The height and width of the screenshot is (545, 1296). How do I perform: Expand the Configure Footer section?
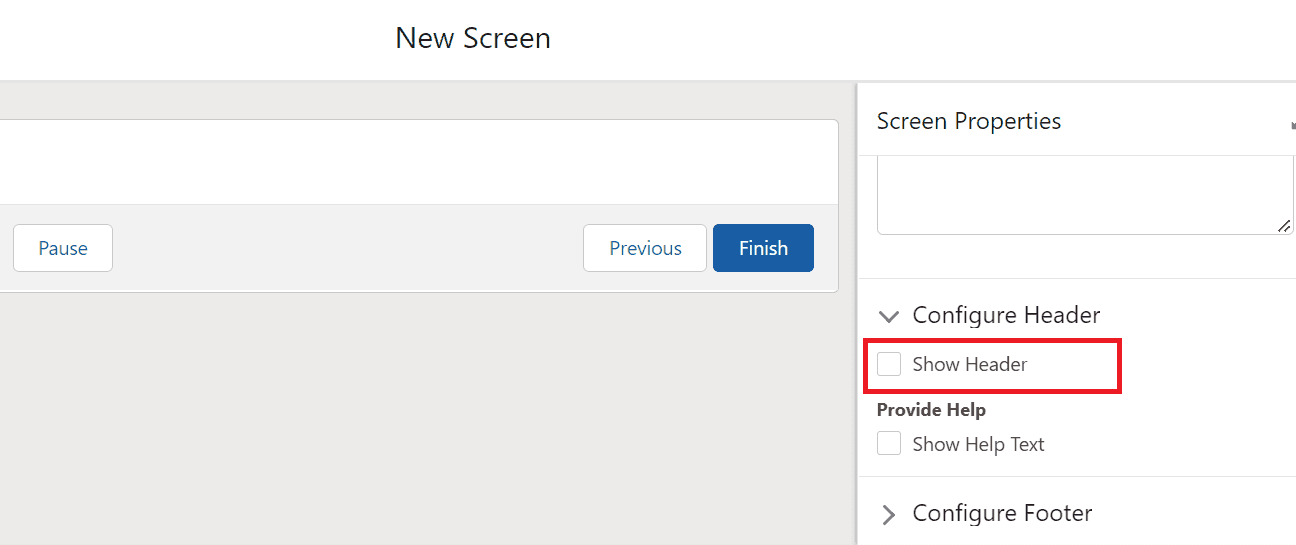coord(1002,513)
